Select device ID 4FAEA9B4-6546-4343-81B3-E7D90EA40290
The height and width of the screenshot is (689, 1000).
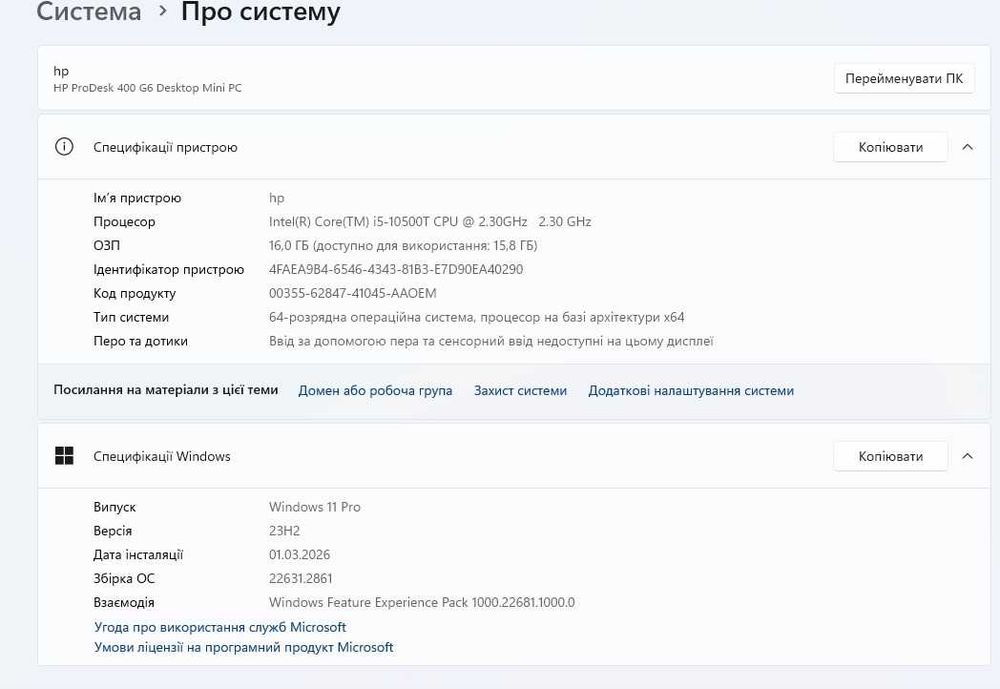[396, 269]
